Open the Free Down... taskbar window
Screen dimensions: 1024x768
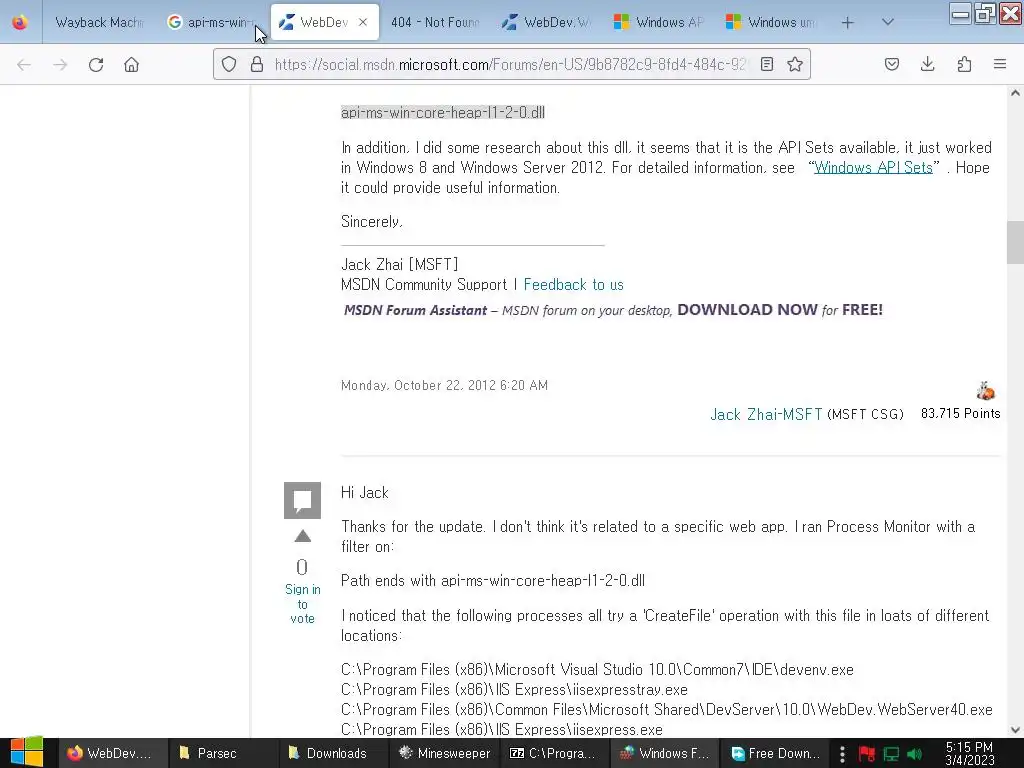(x=774, y=753)
